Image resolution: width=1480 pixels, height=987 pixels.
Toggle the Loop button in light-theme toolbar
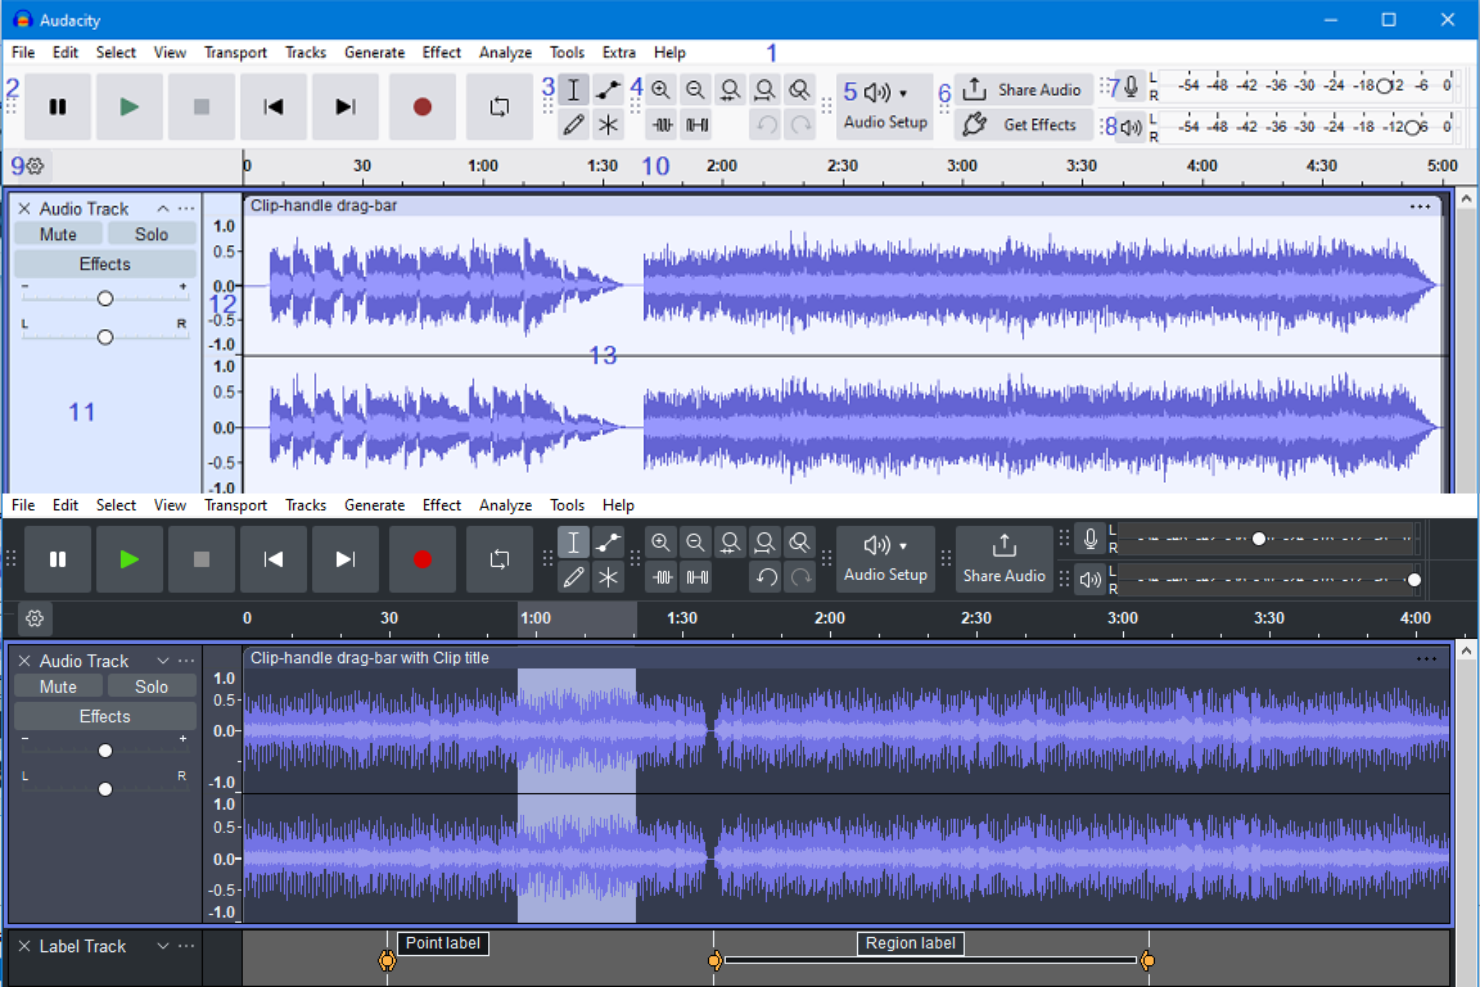(x=499, y=107)
